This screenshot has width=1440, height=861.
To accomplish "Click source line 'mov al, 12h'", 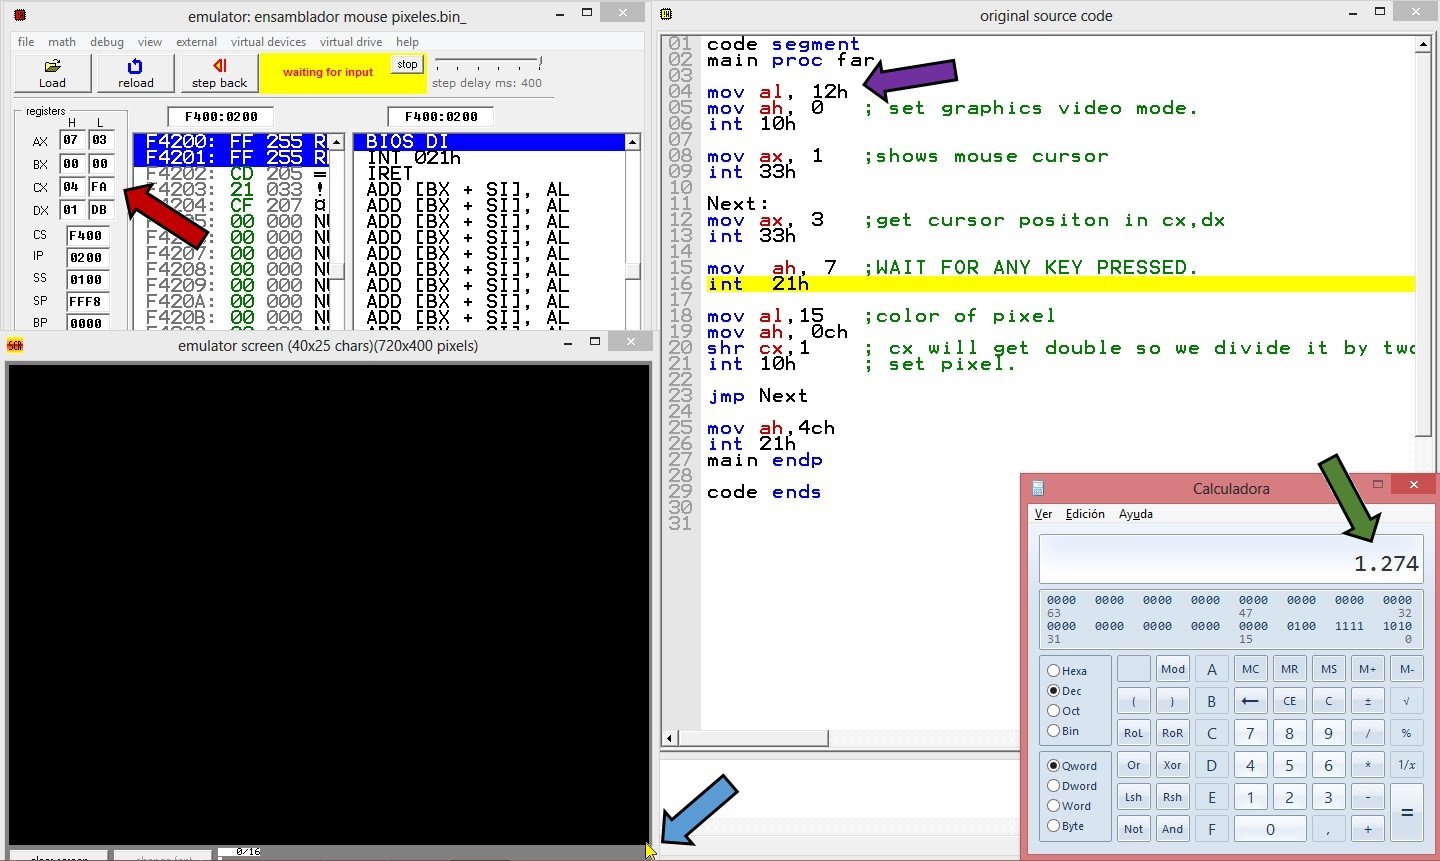I will (777, 92).
